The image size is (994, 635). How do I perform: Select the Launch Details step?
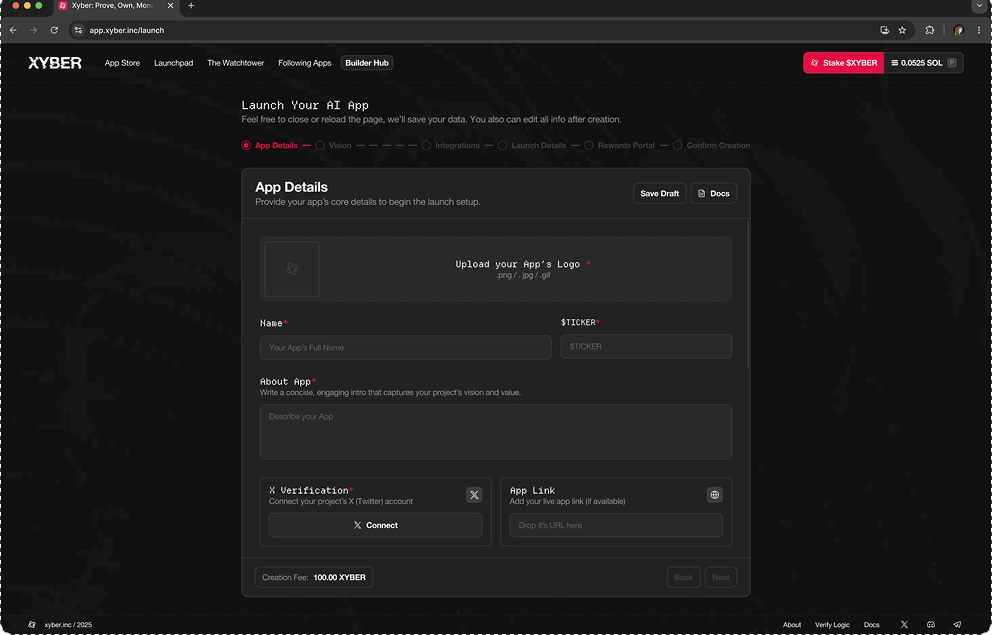[538, 145]
